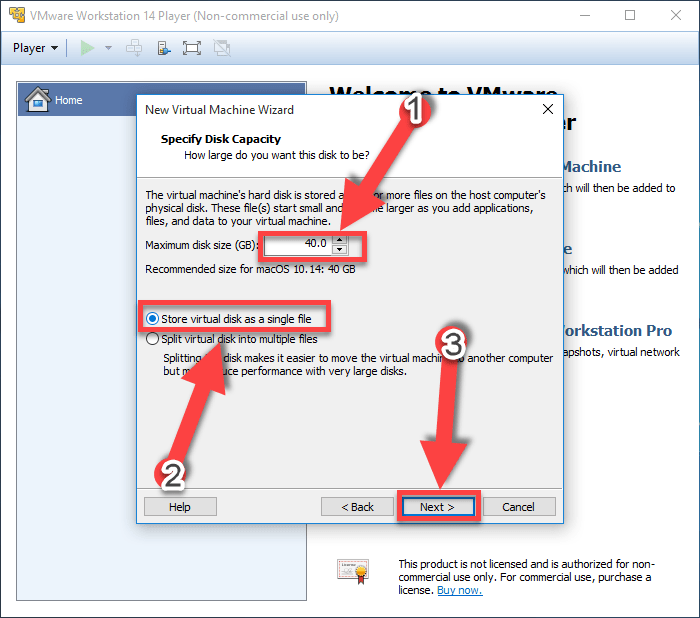Click the Maximum disk size input field
The height and width of the screenshot is (618, 700).
tap(298, 244)
